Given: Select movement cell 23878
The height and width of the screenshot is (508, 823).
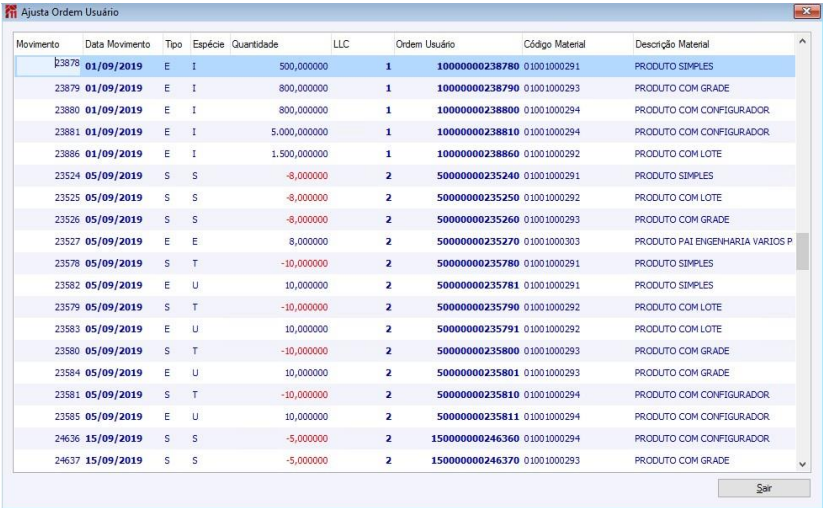Looking at the screenshot, I should point(48,66).
